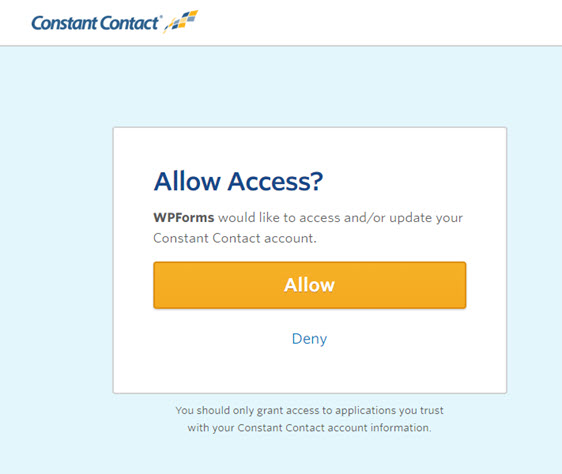Click the word 'Access' in the heading
Image resolution: width=562 pixels, height=474 pixels.
(267, 181)
